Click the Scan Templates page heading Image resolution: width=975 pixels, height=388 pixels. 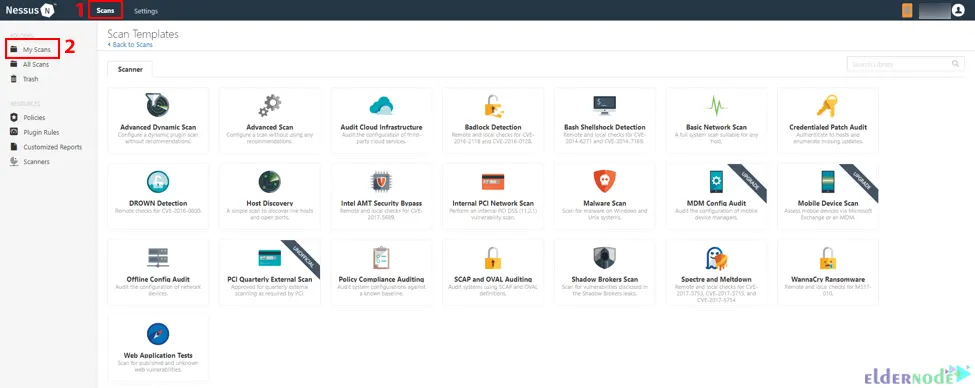143,34
